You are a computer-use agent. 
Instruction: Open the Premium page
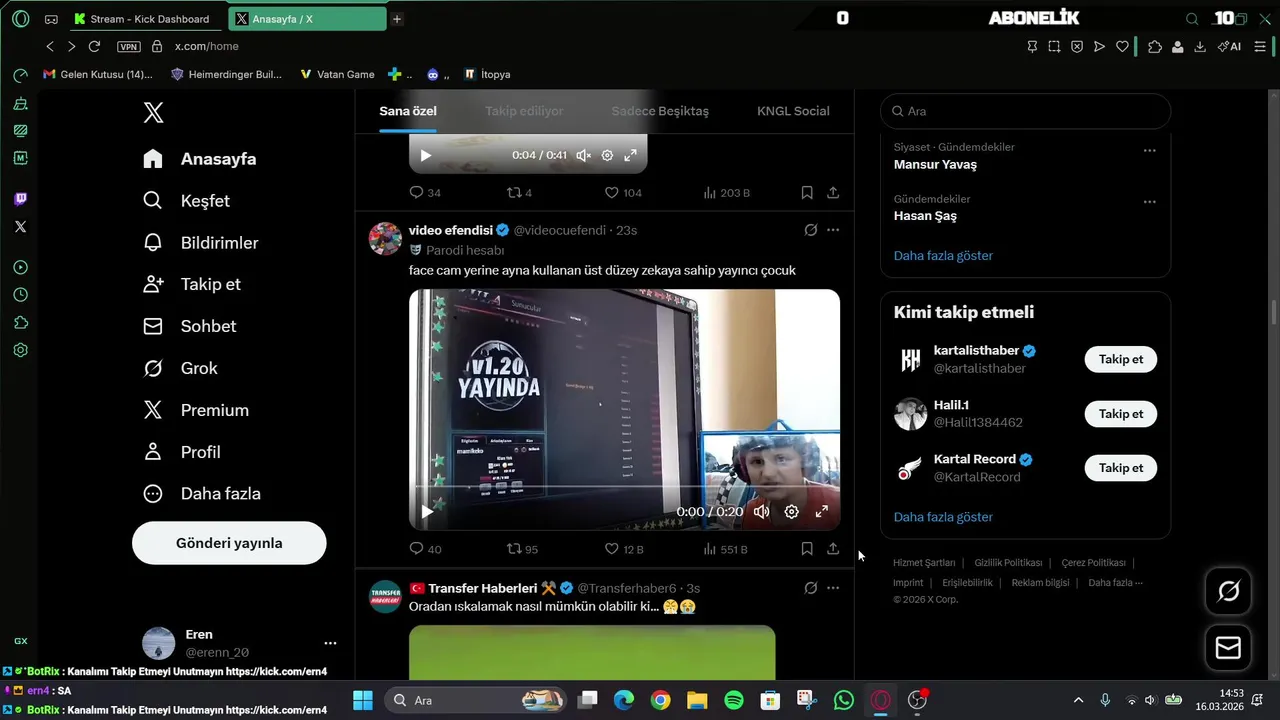[x=196, y=410]
